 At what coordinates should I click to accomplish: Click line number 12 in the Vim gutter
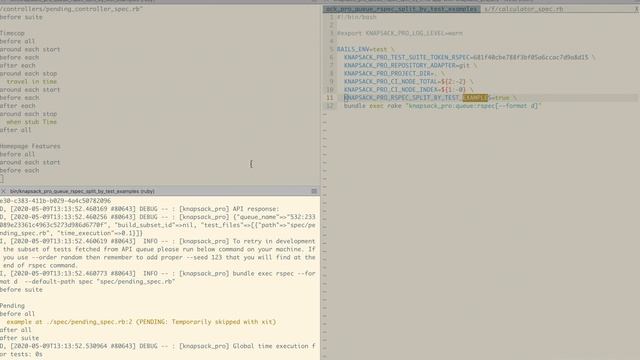click(x=330, y=106)
